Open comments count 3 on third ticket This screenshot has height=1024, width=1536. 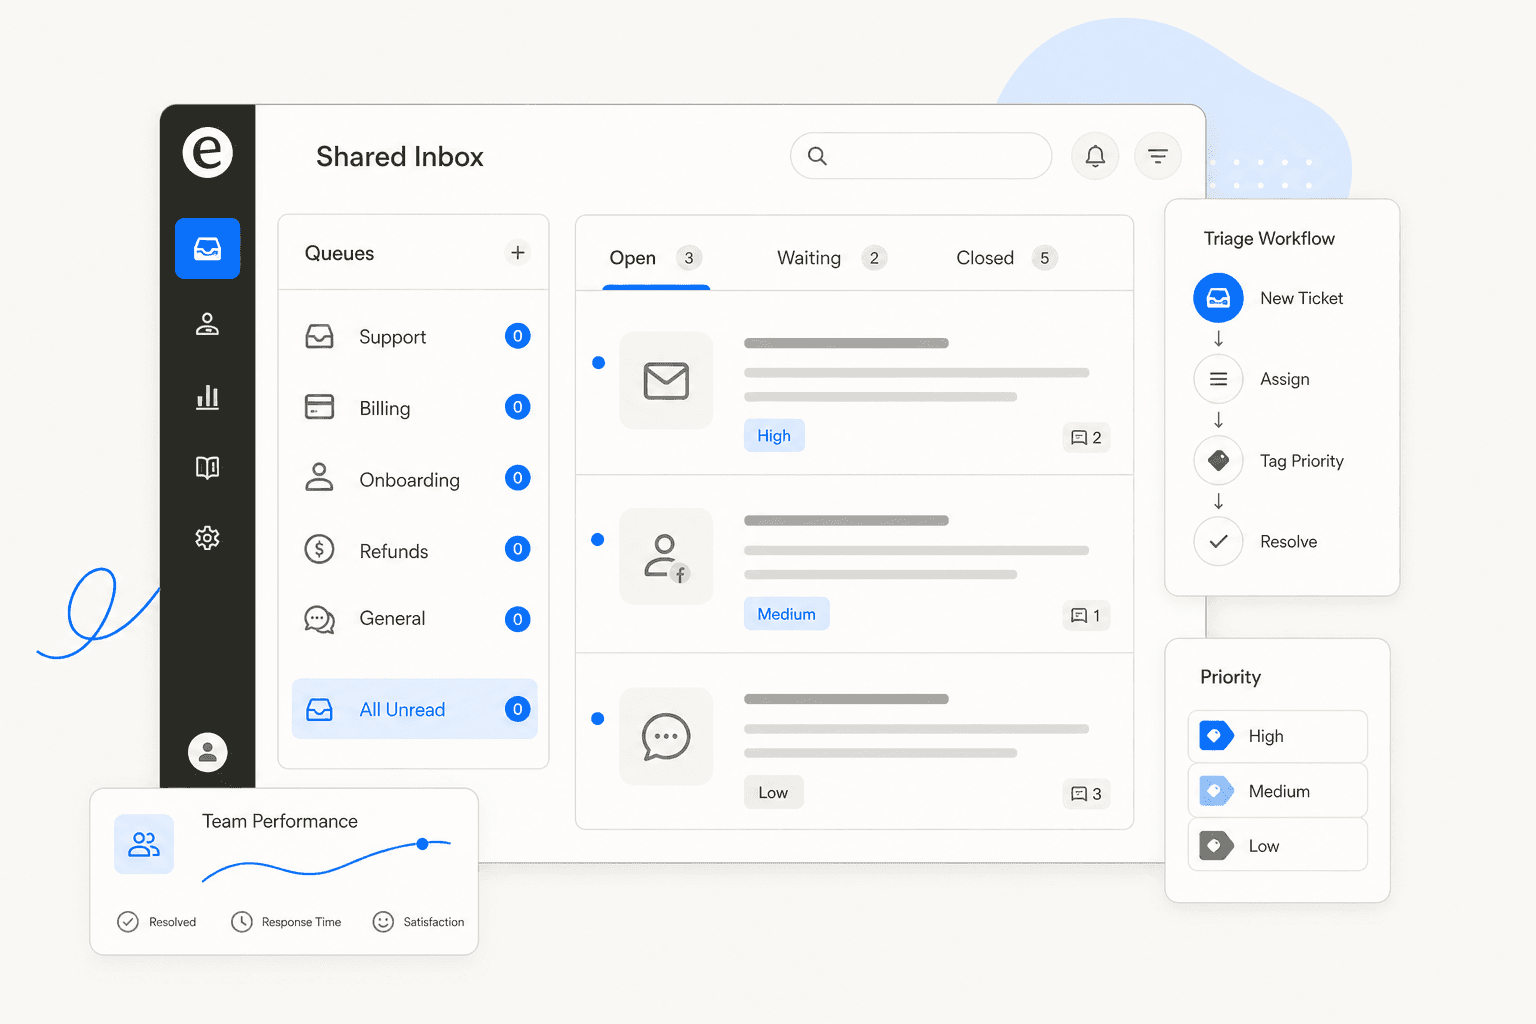click(x=1086, y=794)
